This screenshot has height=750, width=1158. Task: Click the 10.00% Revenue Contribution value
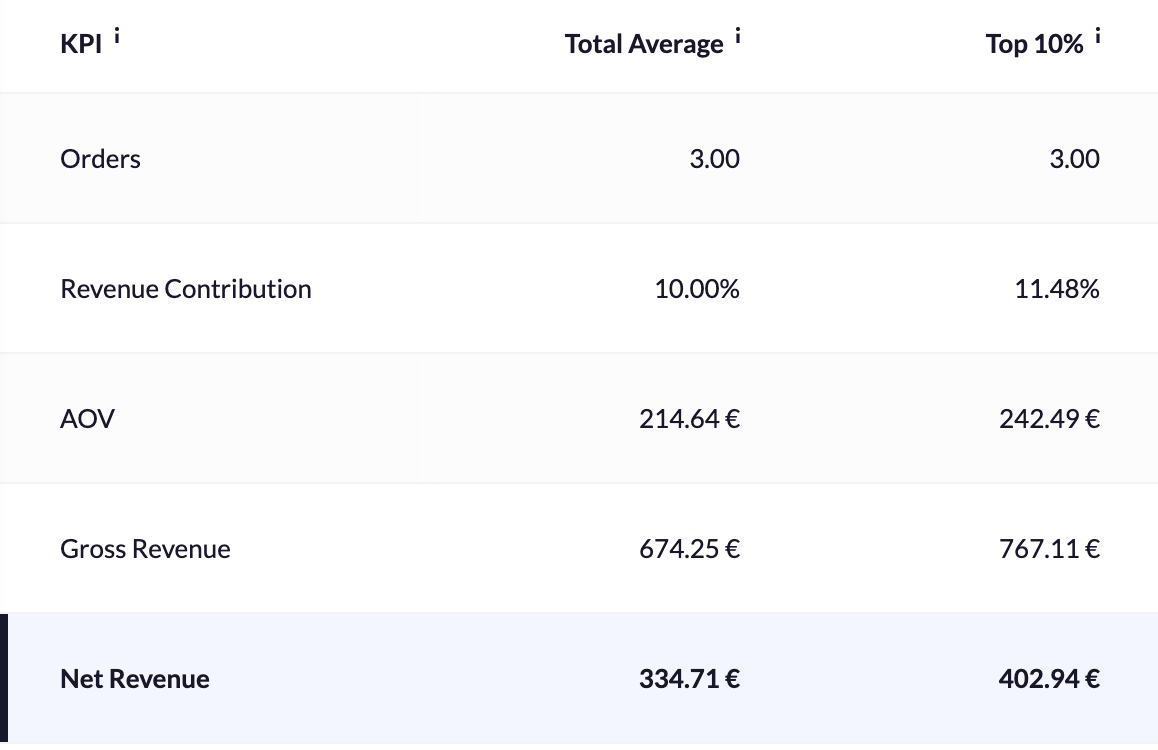pos(697,289)
